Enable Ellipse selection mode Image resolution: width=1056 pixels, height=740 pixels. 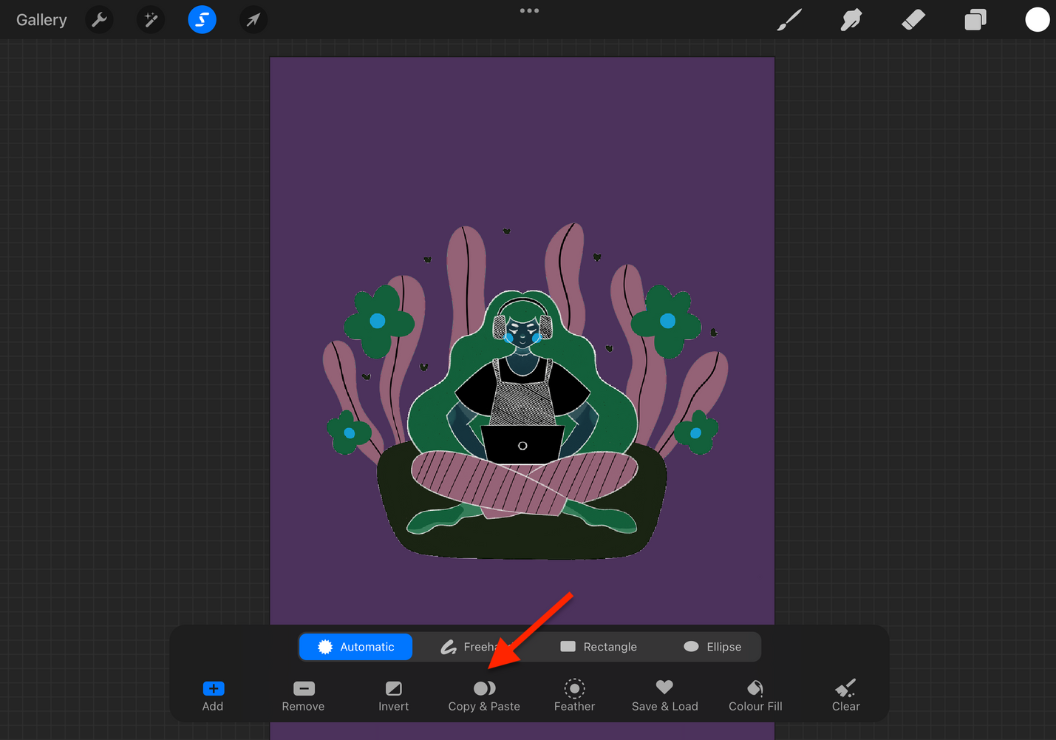[x=712, y=646]
